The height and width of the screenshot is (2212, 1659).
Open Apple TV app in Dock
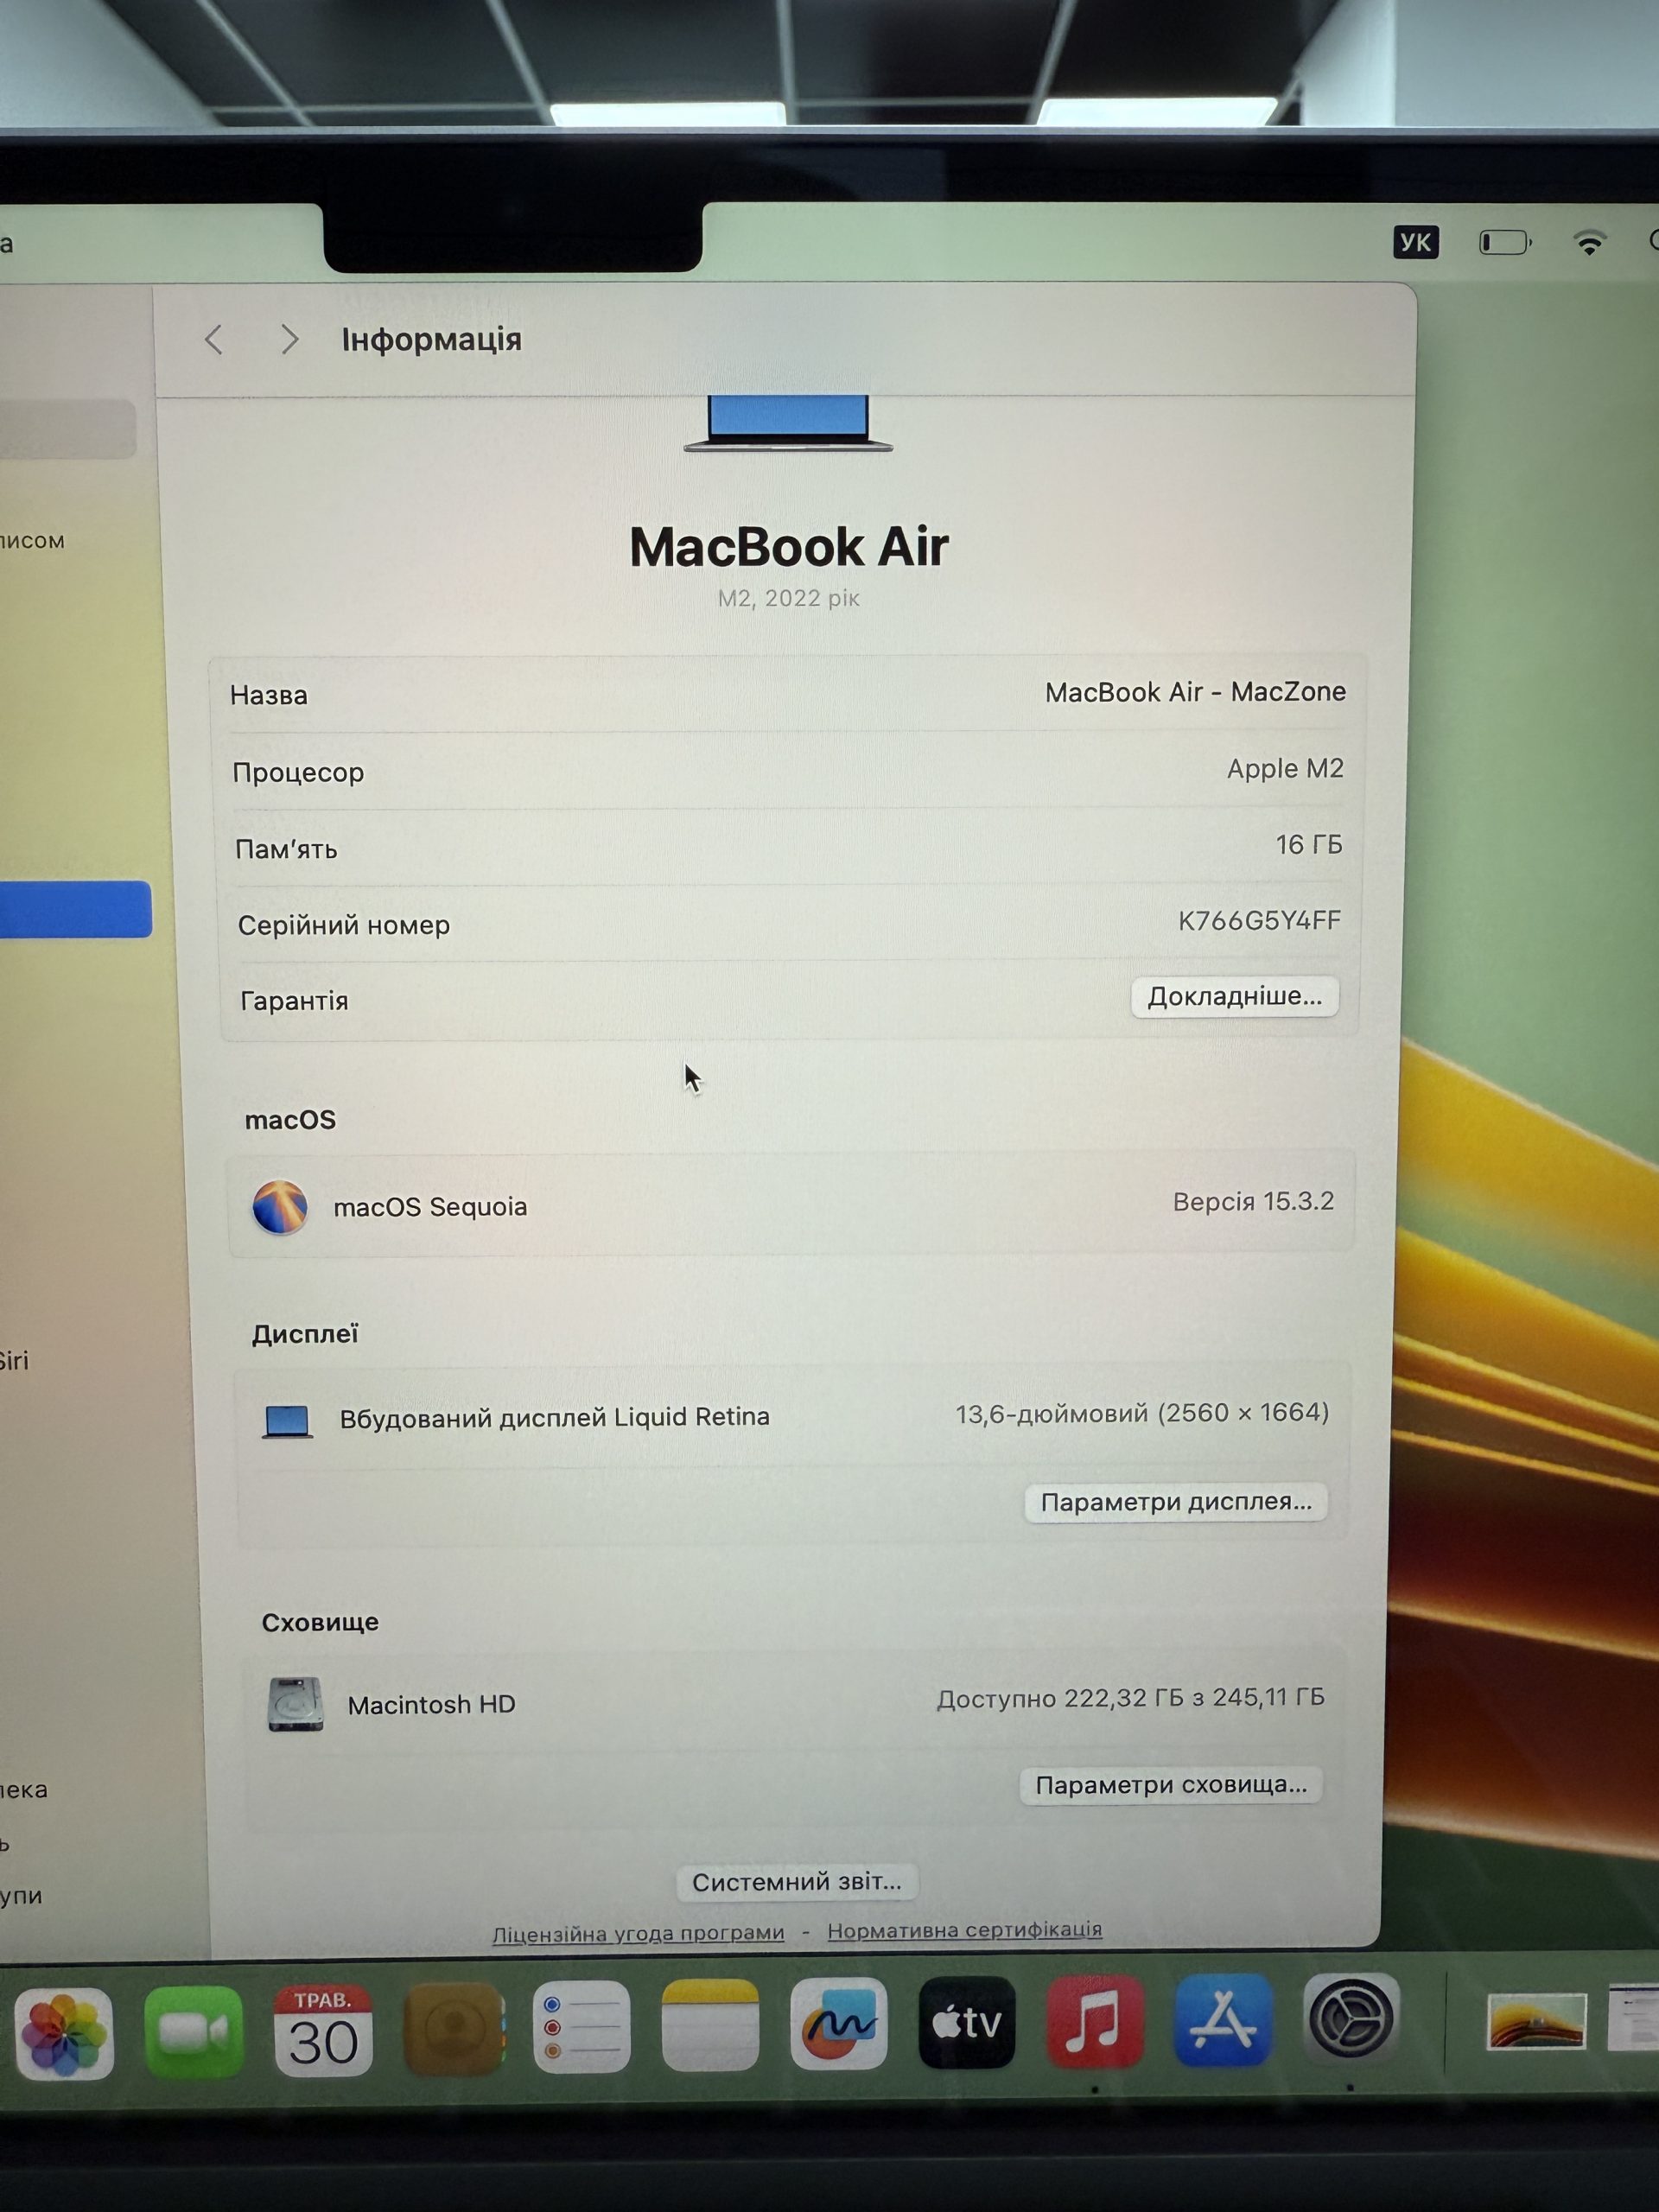(x=966, y=2022)
